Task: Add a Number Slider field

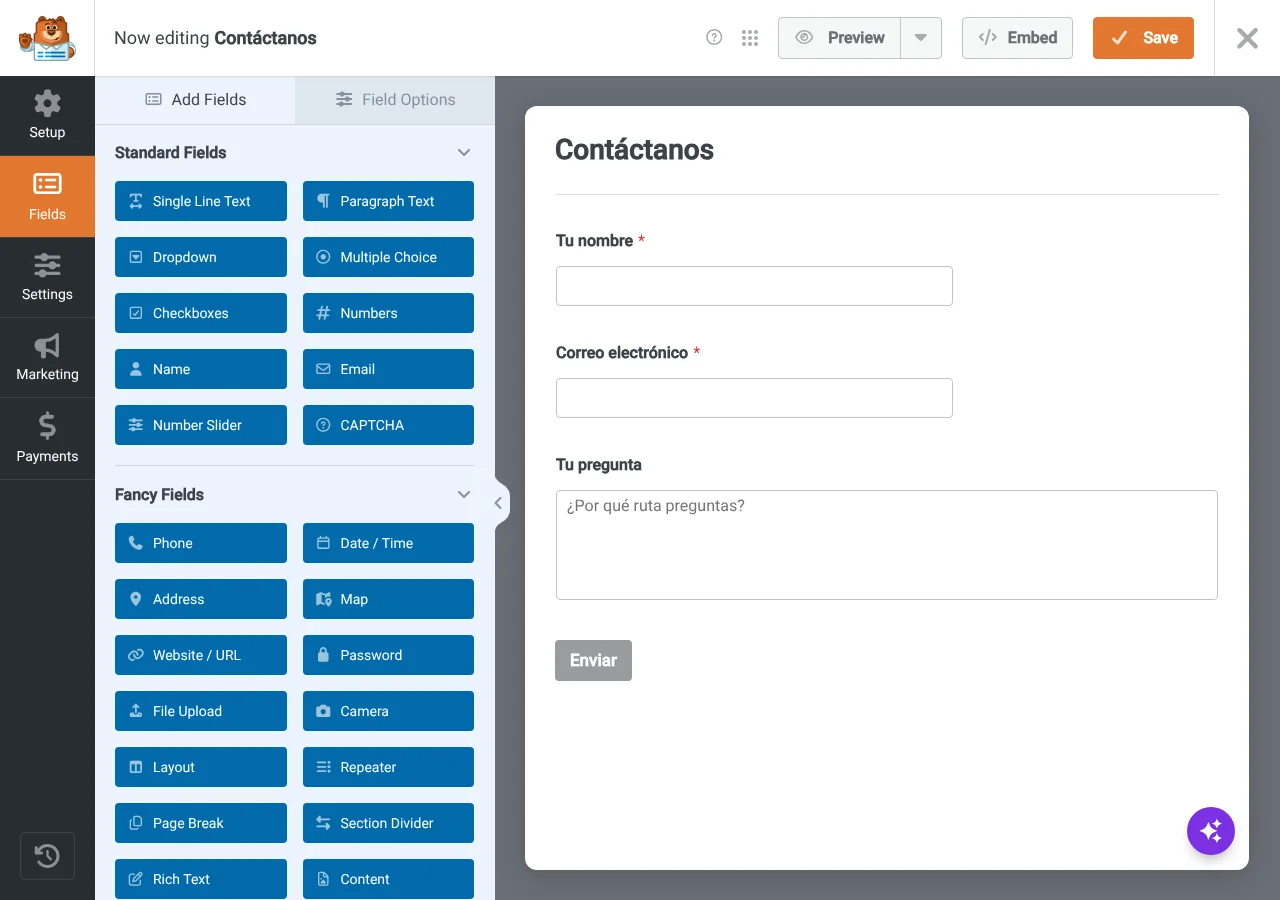Action: click(x=201, y=425)
